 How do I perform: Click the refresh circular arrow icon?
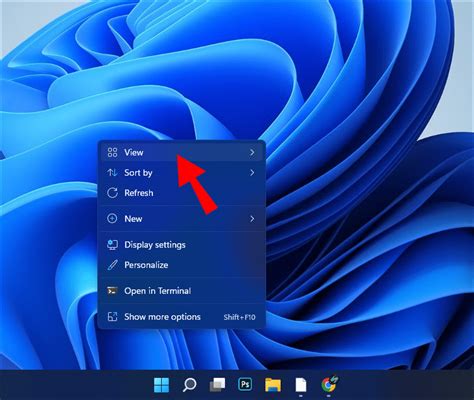[112, 193]
